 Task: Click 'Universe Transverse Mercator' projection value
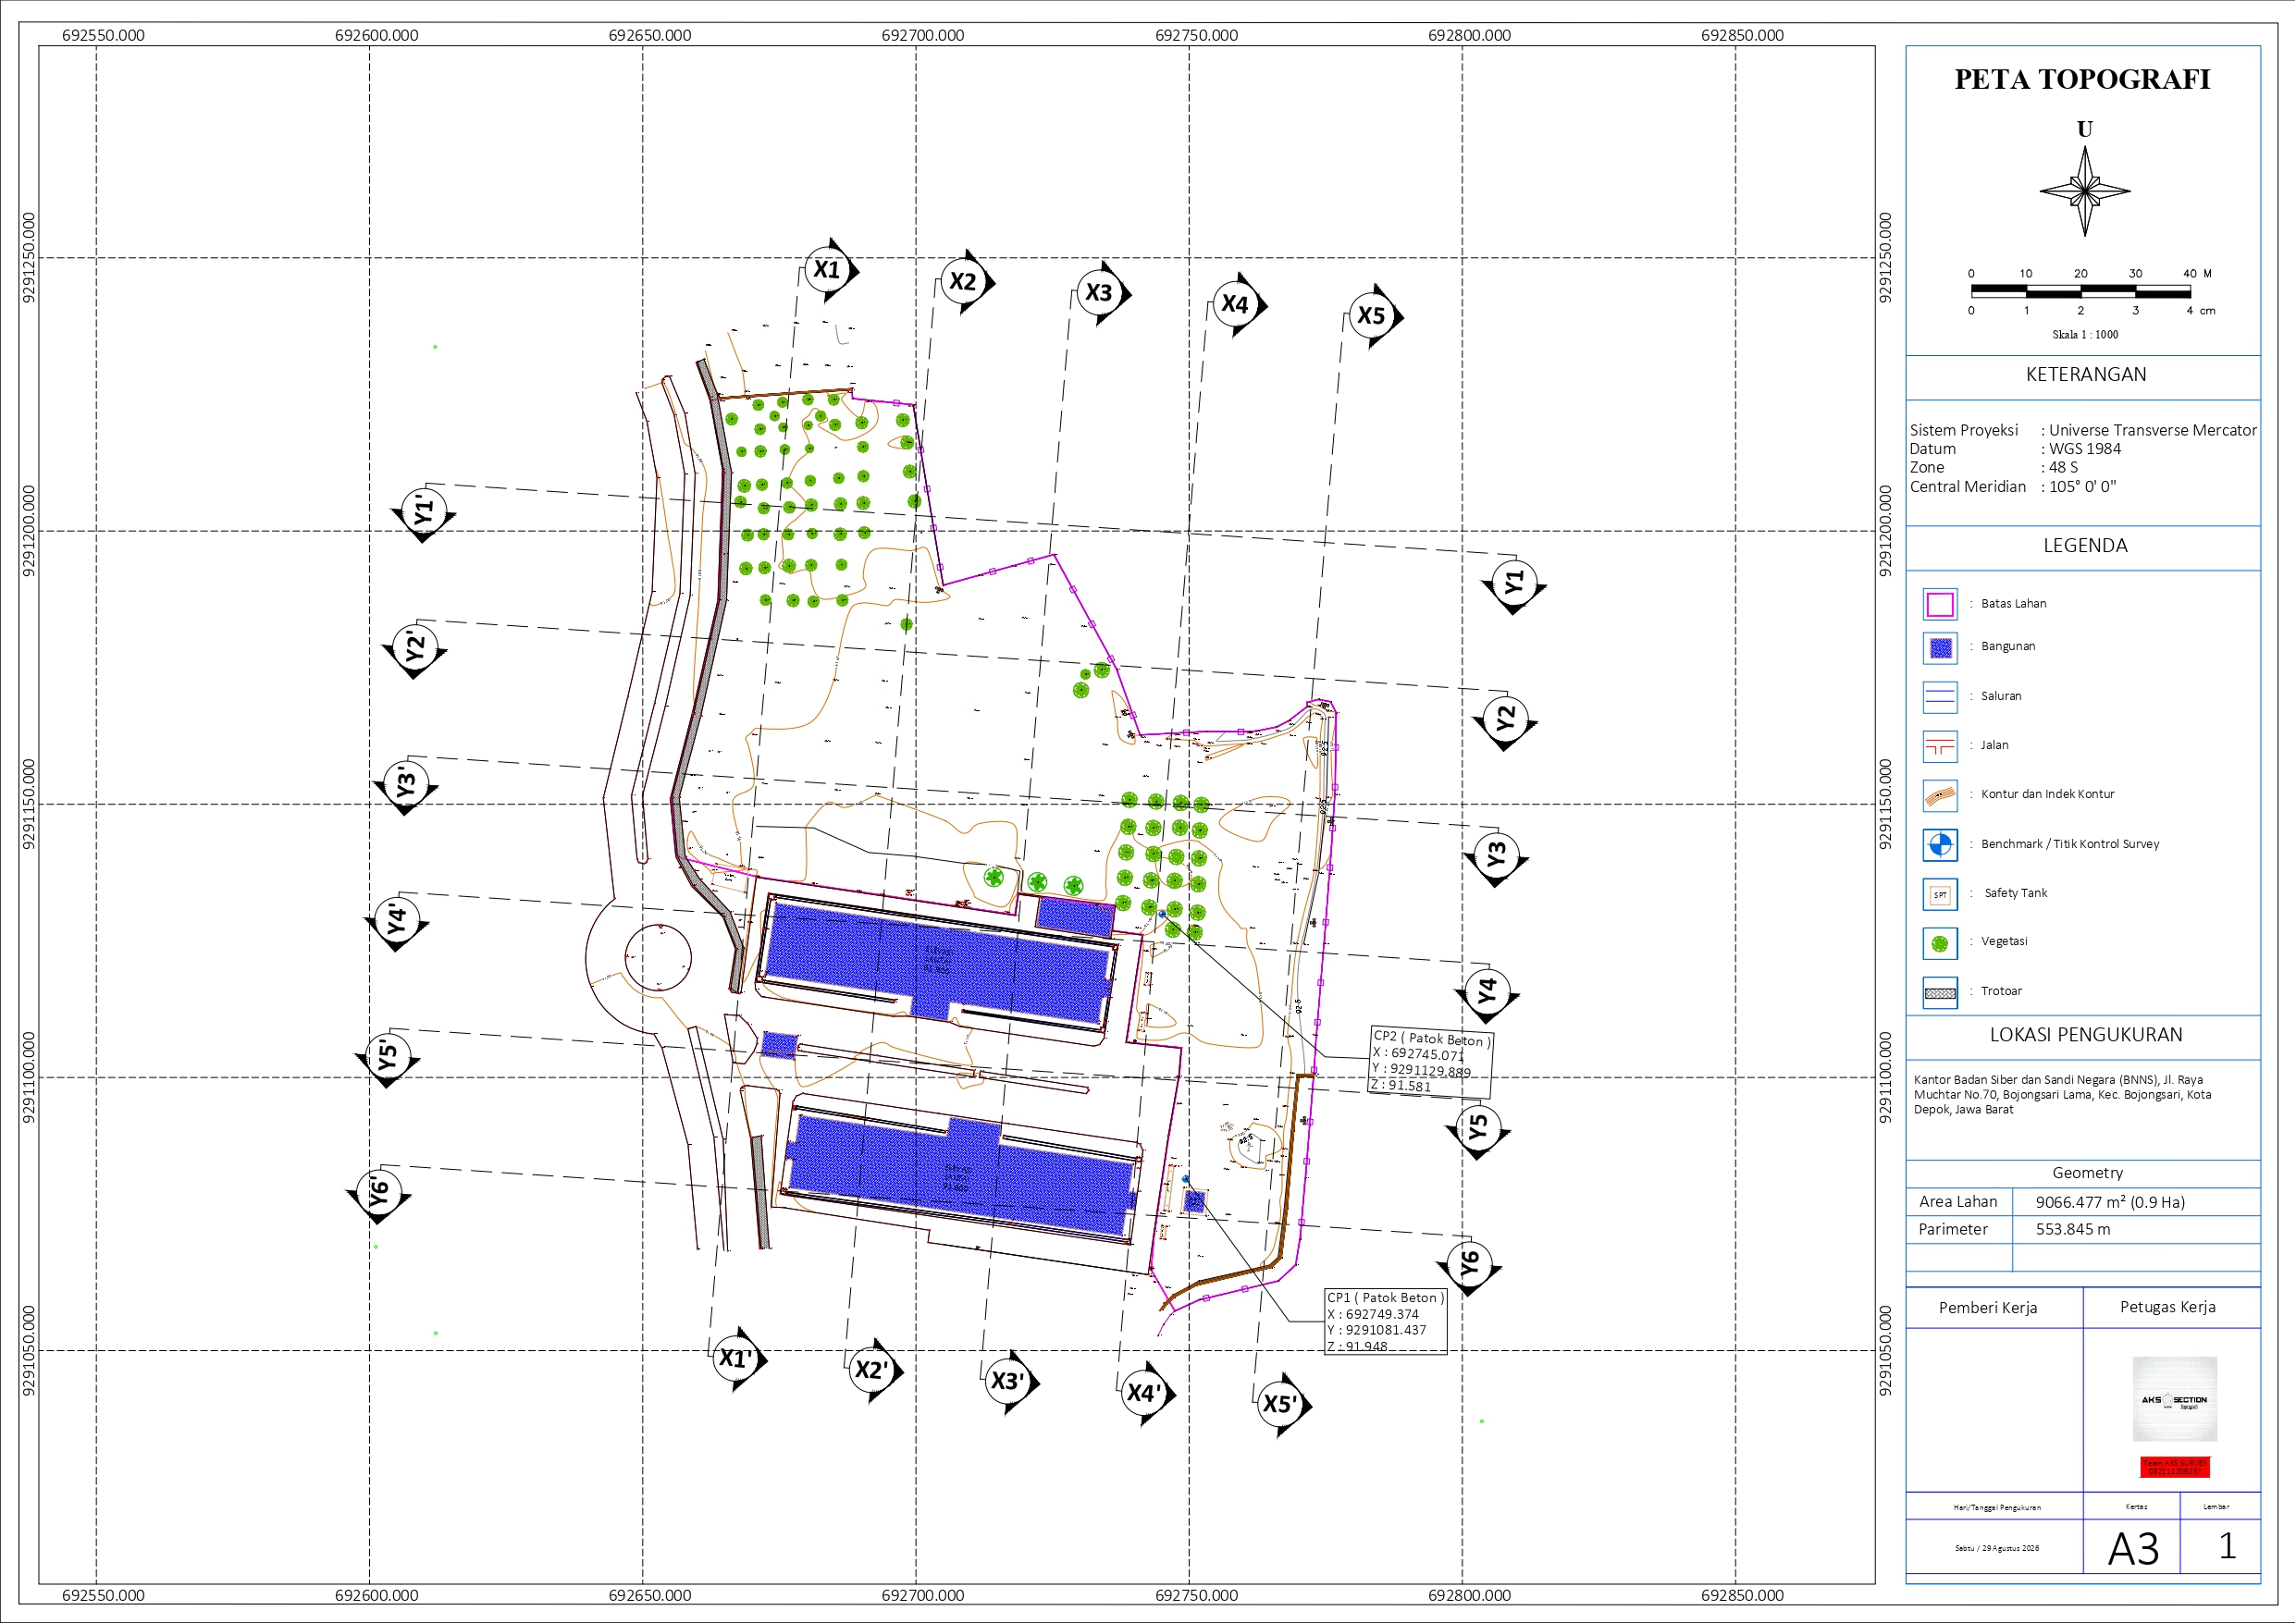click(2153, 430)
